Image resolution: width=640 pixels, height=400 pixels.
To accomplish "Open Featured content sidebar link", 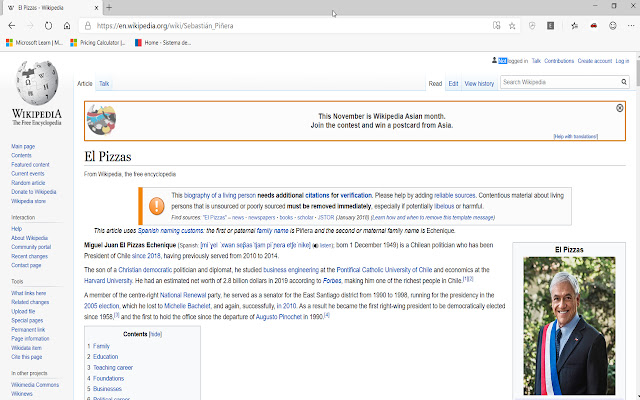I will (x=30, y=165).
